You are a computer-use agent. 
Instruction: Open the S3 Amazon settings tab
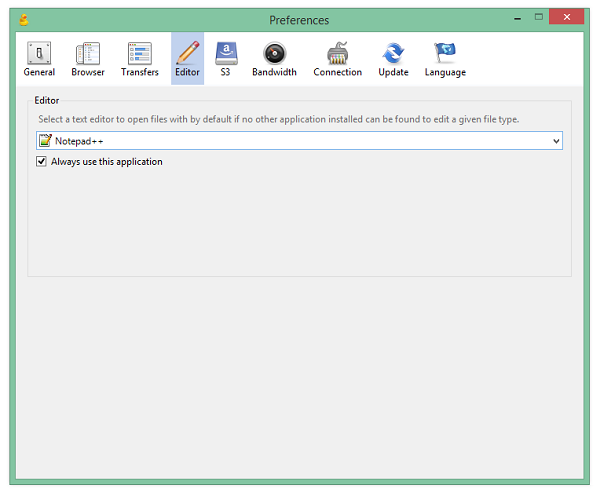coord(226,59)
